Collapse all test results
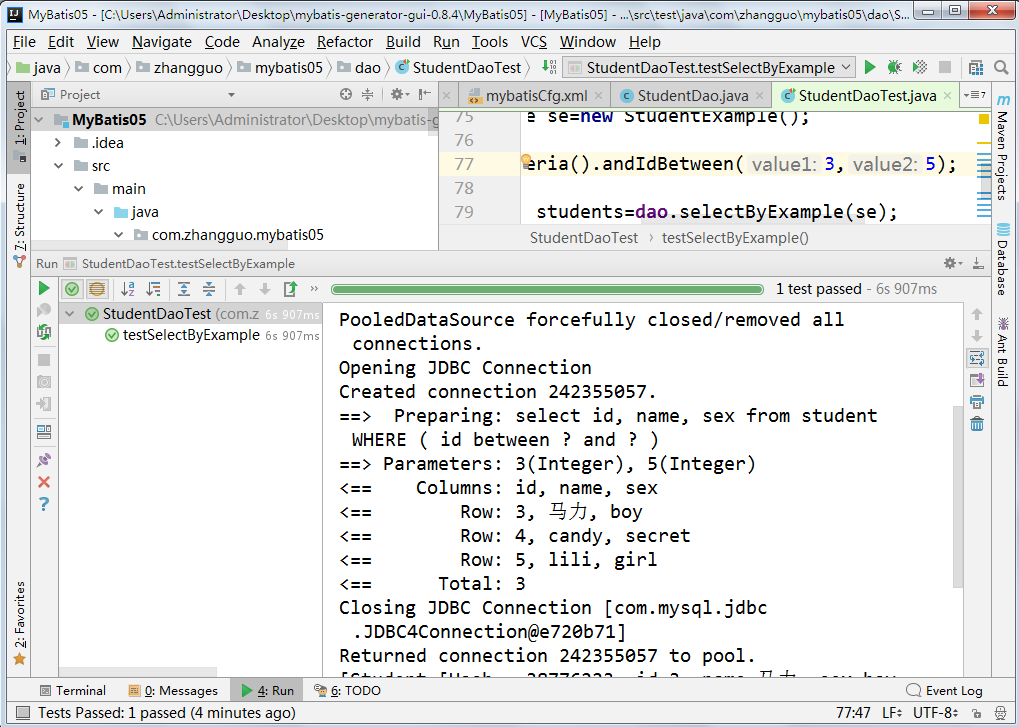 click(209, 288)
